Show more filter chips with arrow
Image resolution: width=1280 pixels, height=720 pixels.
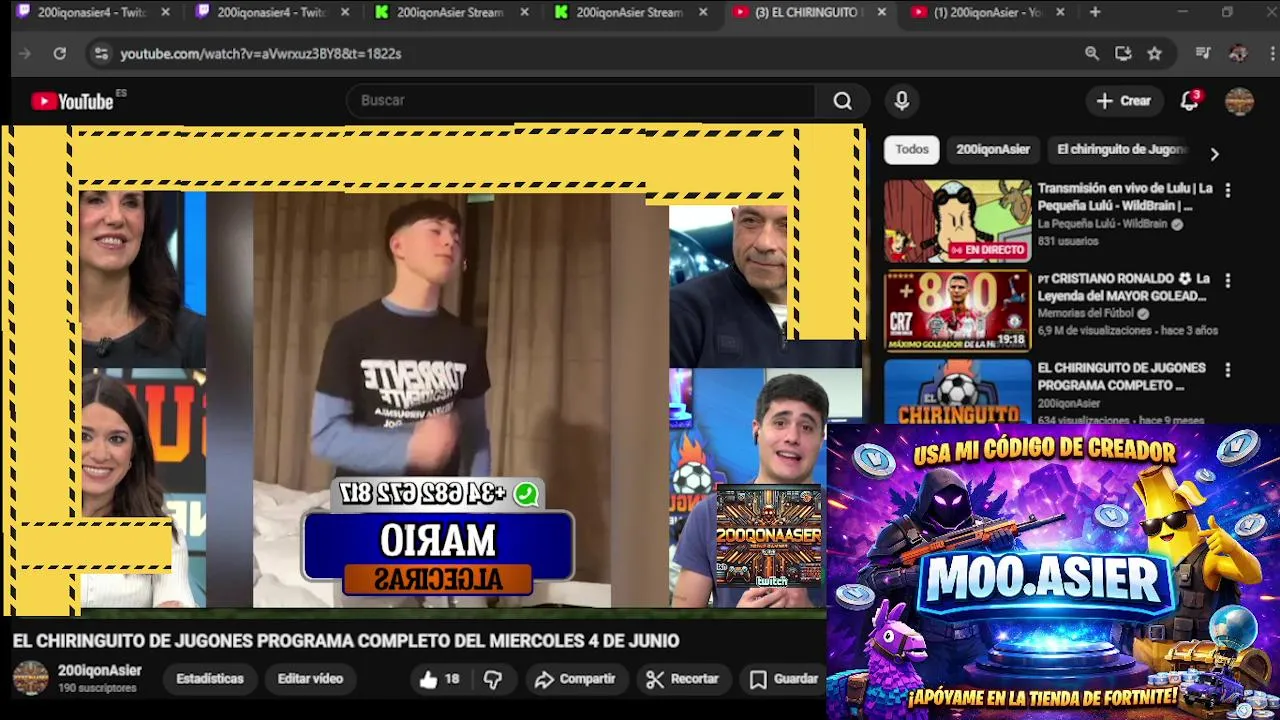pos(1214,154)
